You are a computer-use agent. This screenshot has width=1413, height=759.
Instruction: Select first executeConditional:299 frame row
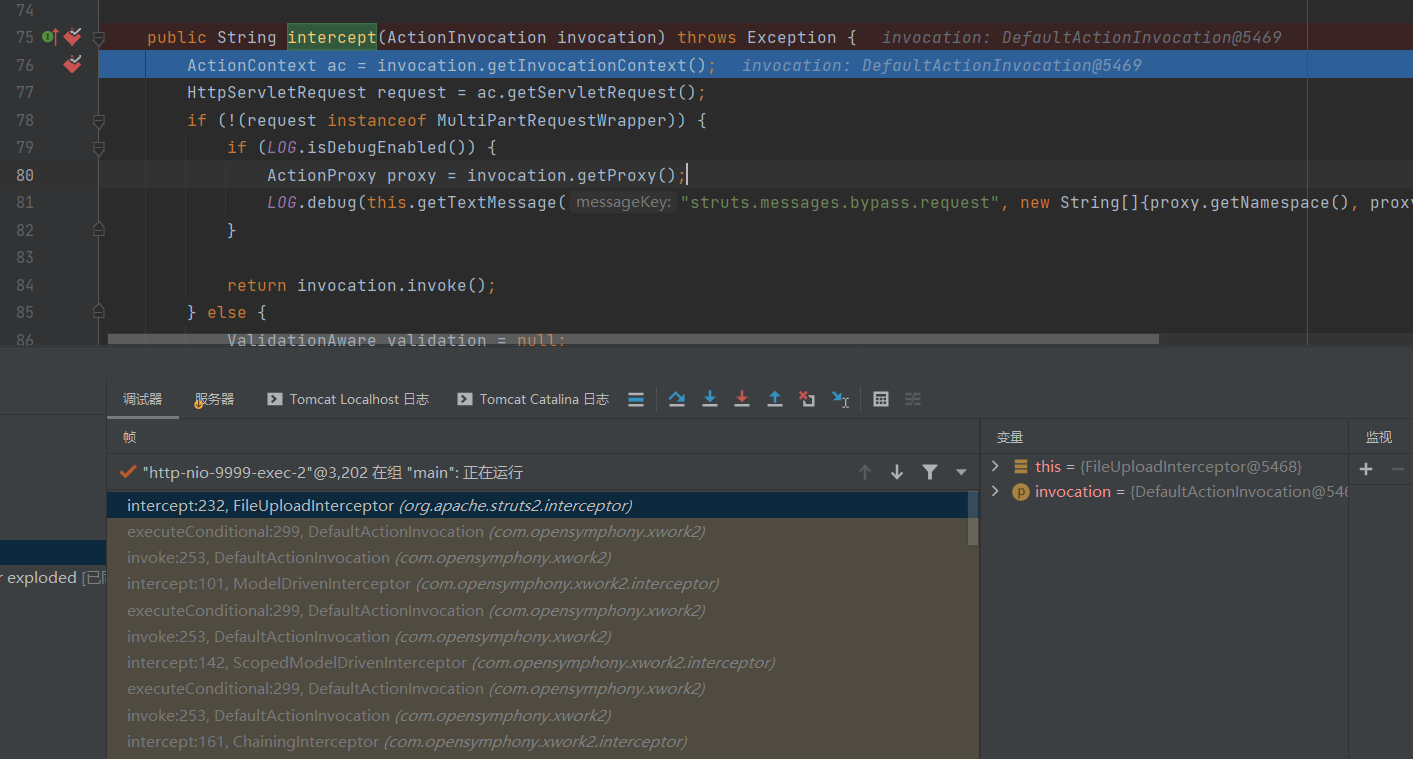[537, 531]
